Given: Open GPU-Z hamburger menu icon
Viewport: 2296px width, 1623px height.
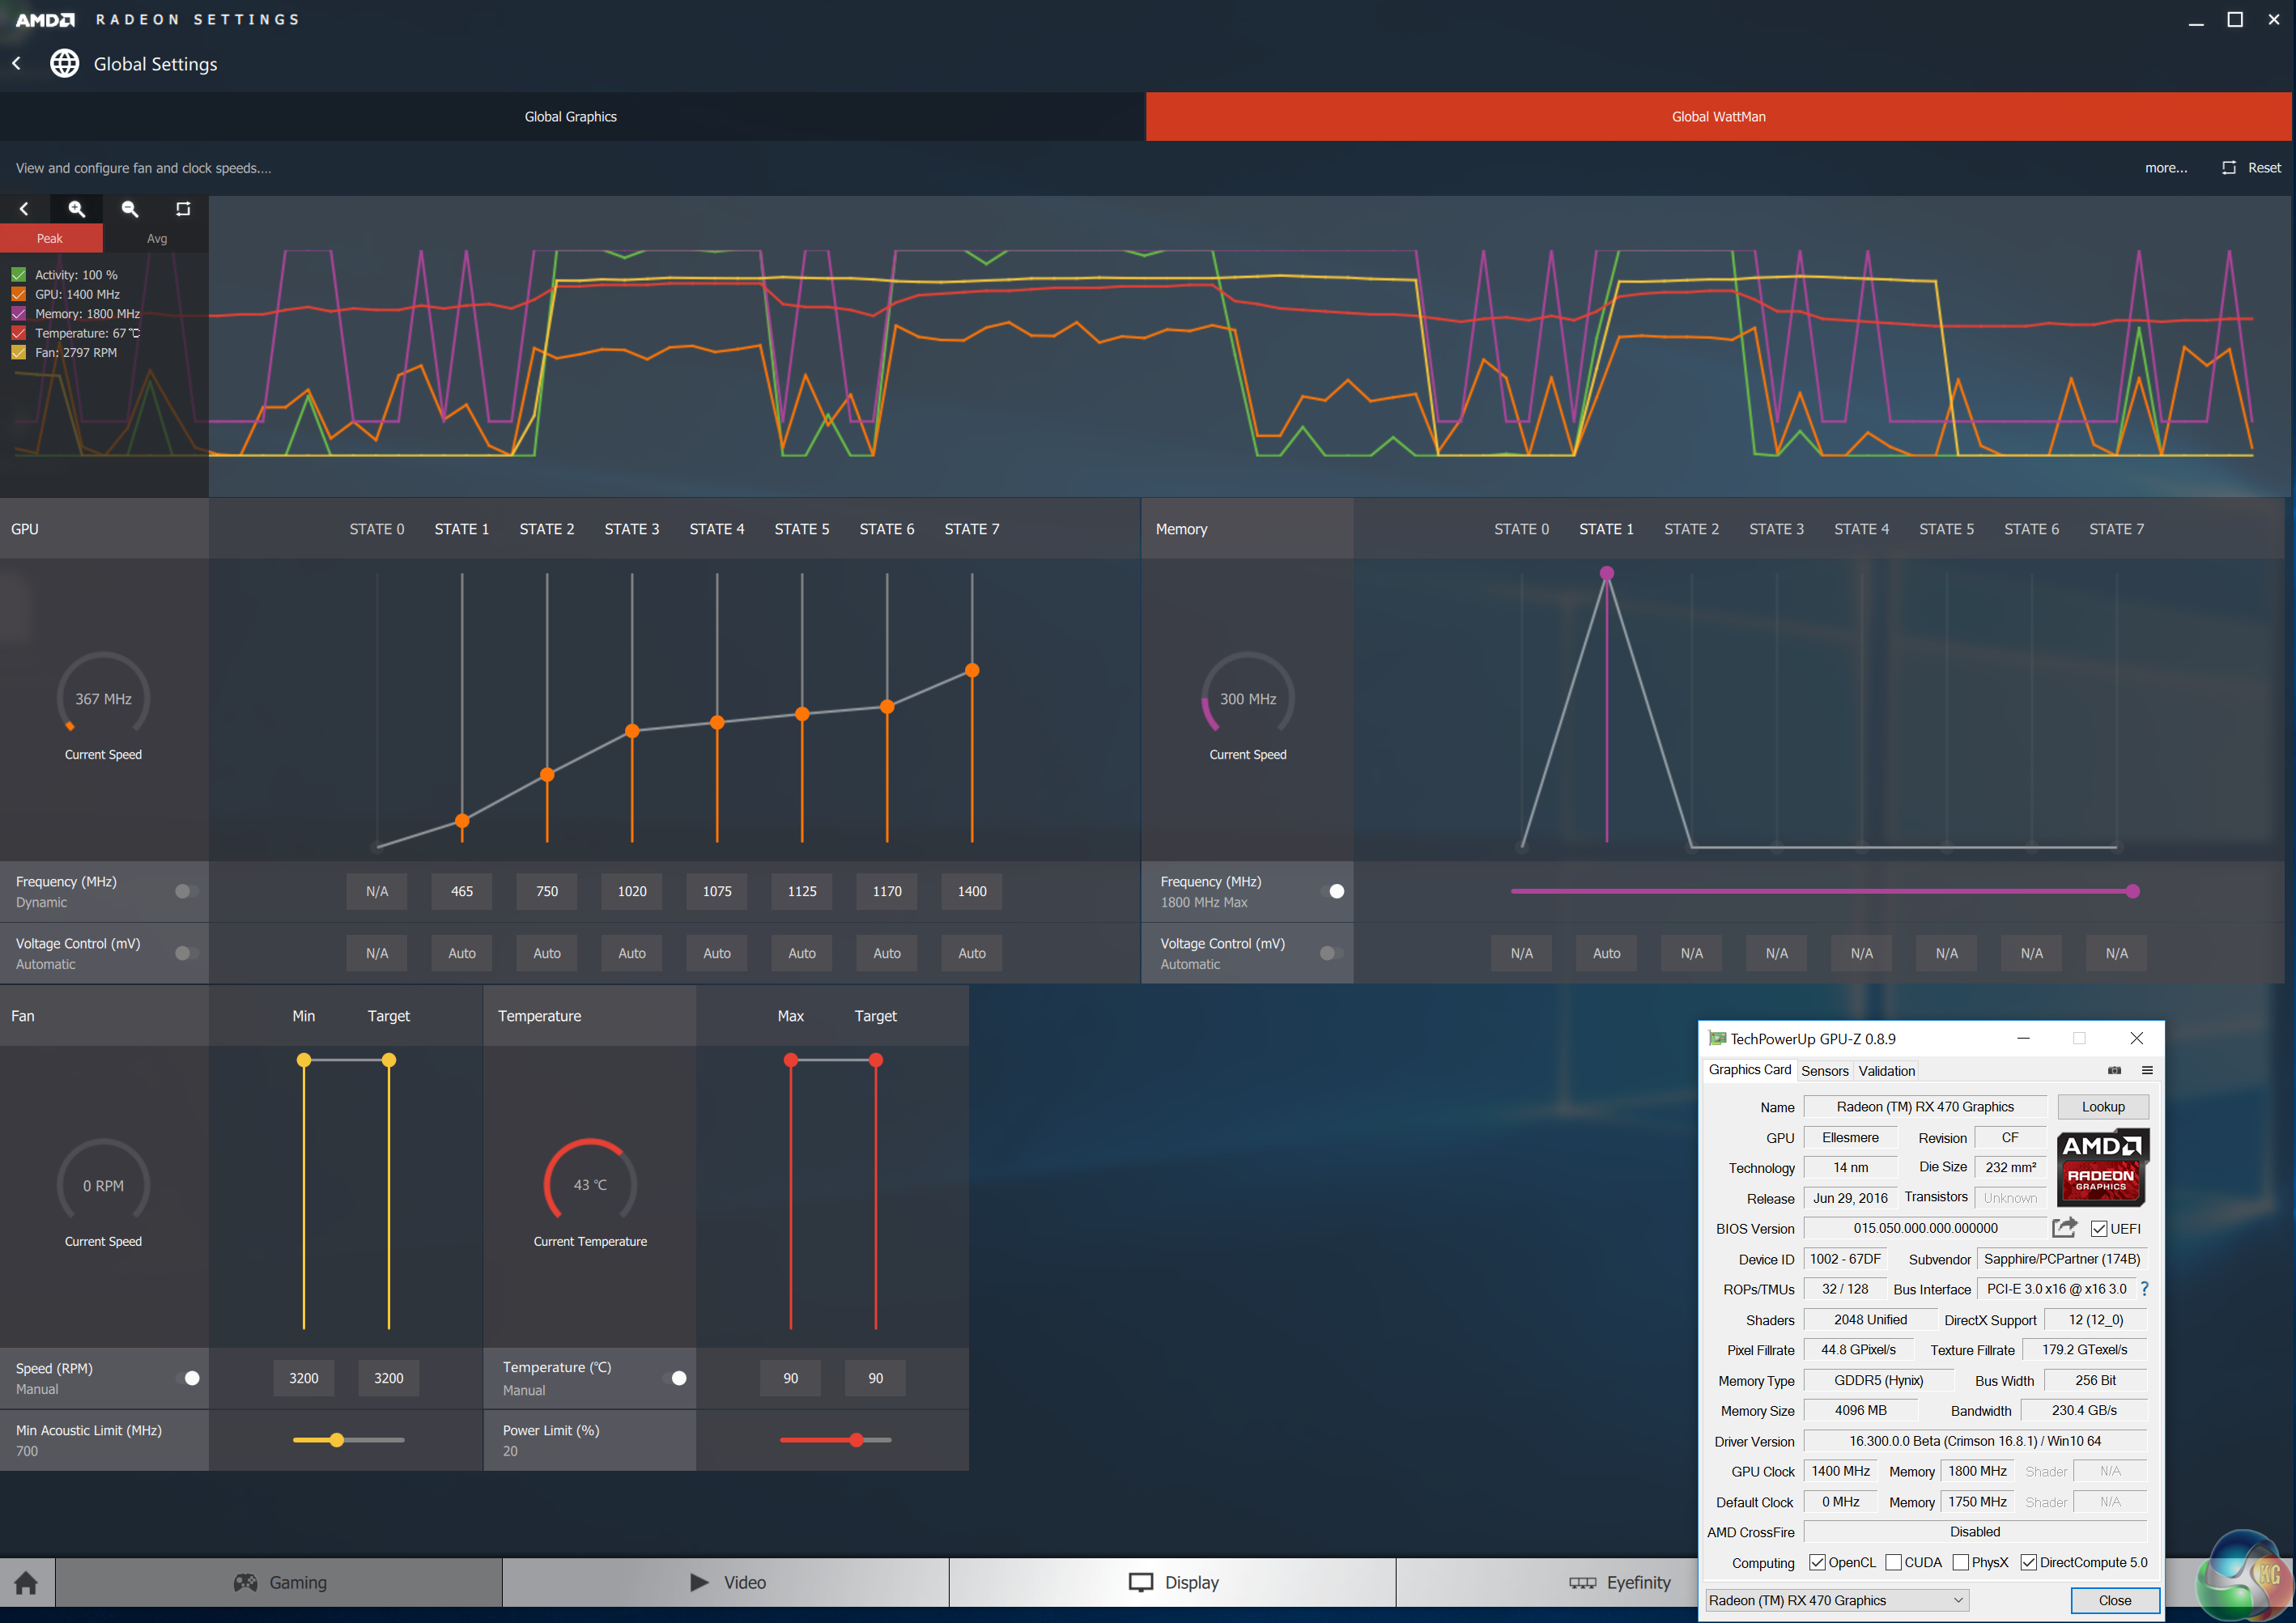Looking at the screenshot, I should (2147, 1070).
